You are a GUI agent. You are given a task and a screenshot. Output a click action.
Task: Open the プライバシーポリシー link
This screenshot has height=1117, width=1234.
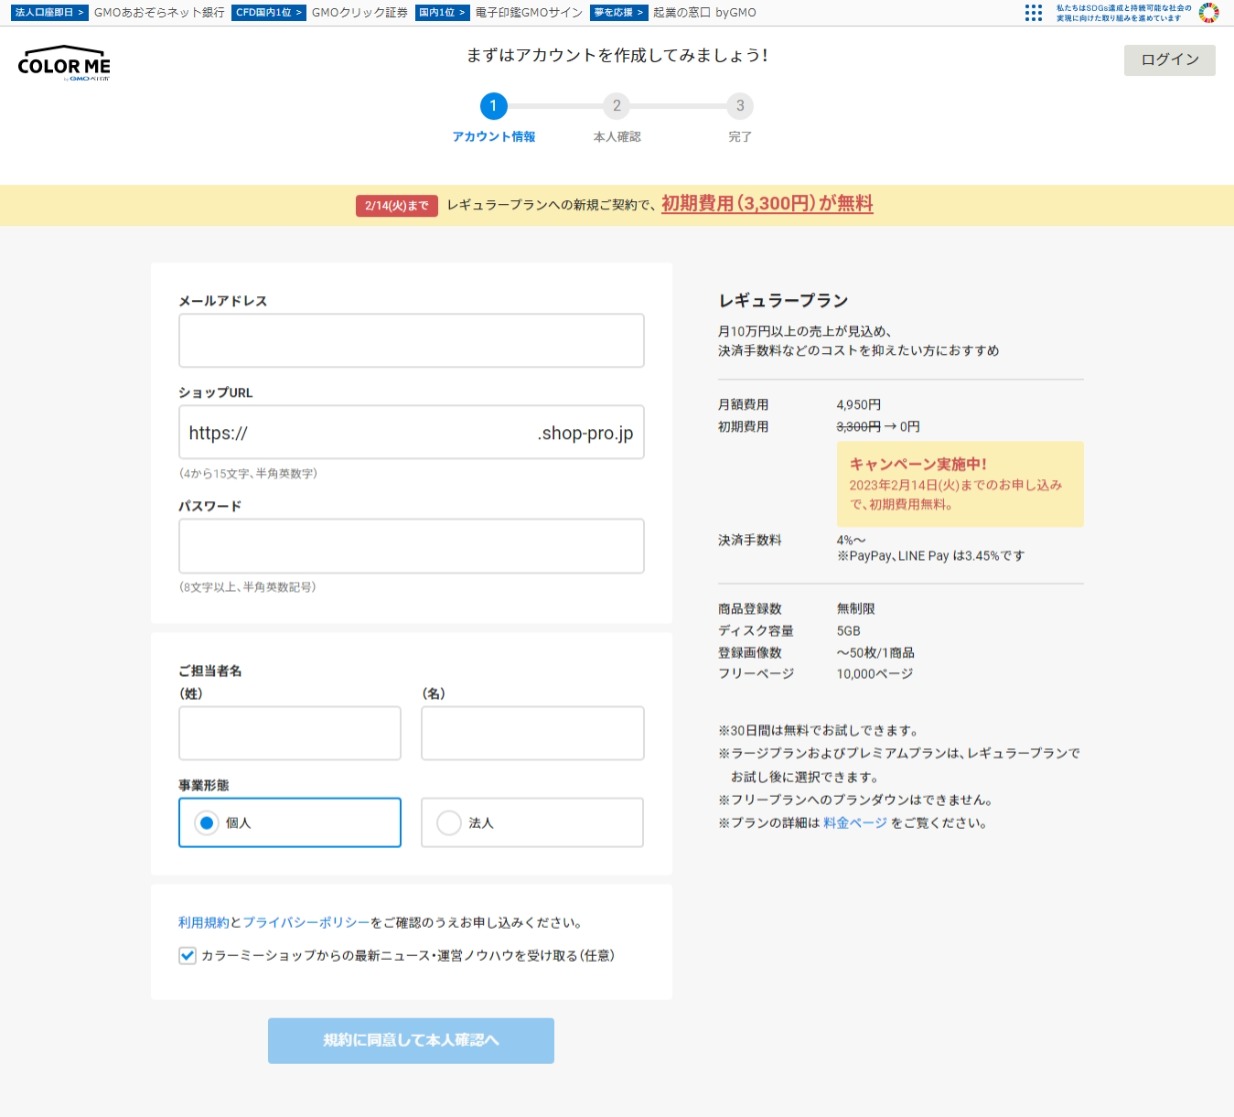click(x=306, y=923)
